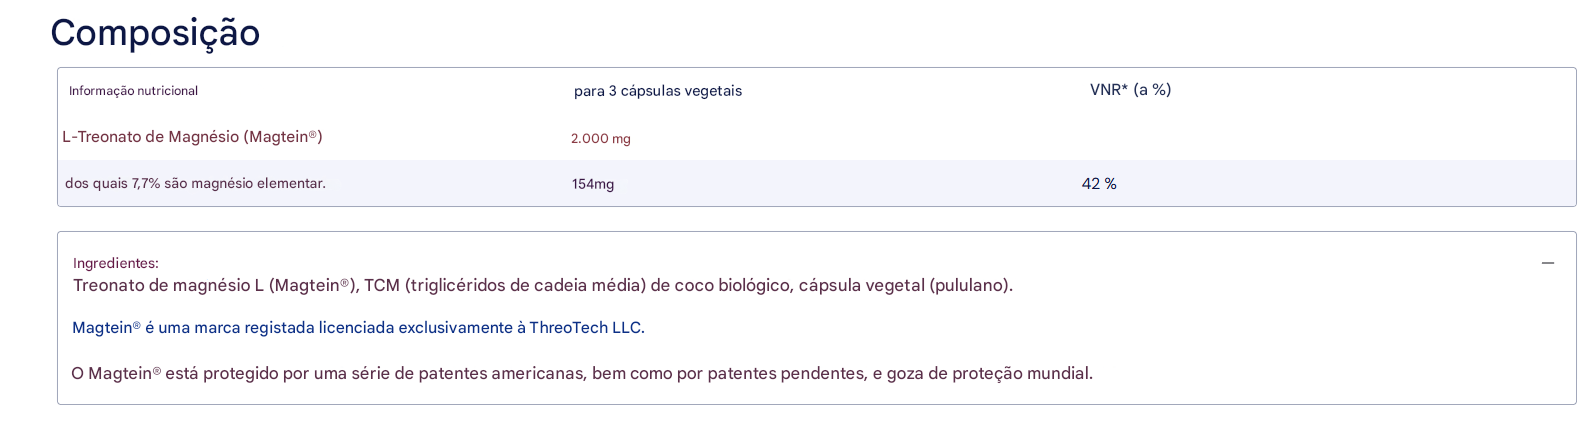Click the 2.000 mg value
This screenshot has width=1590, height=427.
(600, 139)
